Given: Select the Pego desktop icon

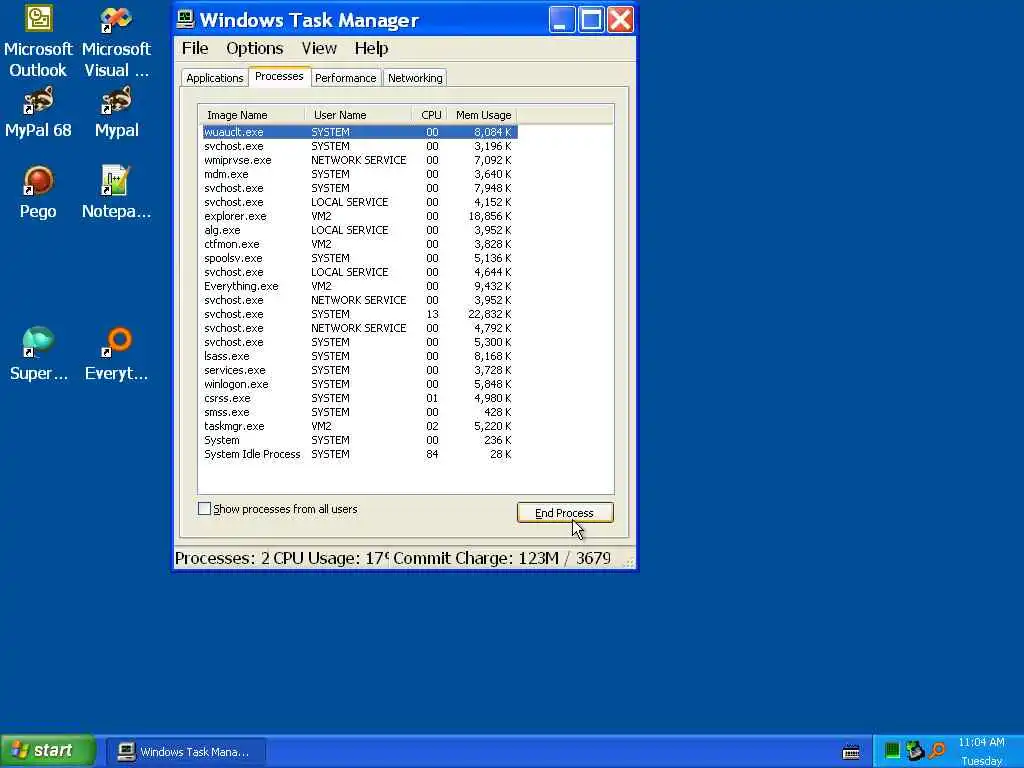Looking at the screenshot, I should 38,193.
